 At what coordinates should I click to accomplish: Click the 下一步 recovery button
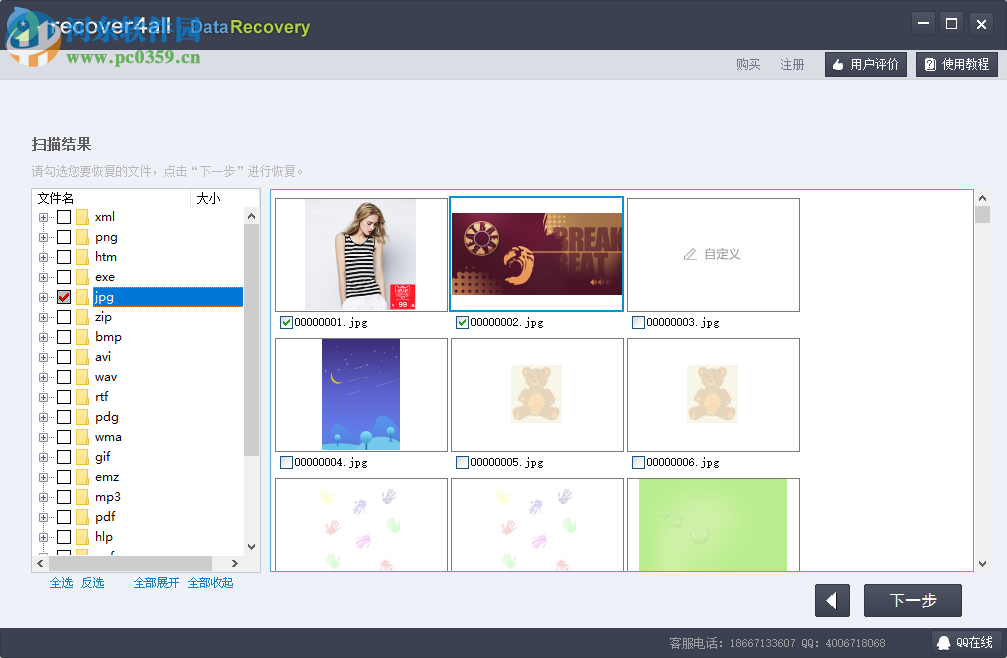pyautogui.click(x=911, y=600)
